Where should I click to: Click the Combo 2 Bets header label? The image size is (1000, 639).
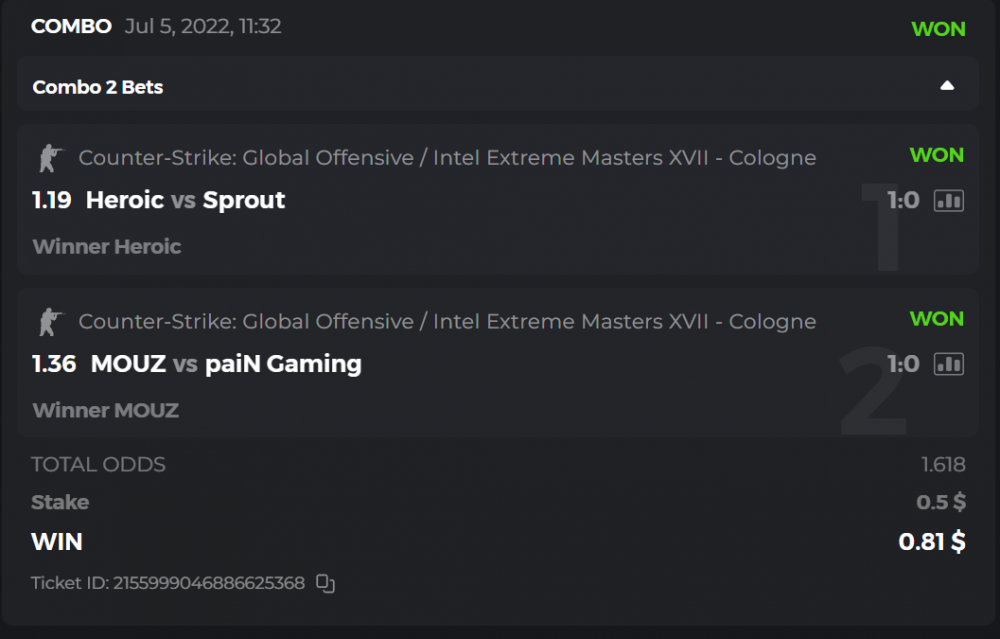(x=98, y=87)
